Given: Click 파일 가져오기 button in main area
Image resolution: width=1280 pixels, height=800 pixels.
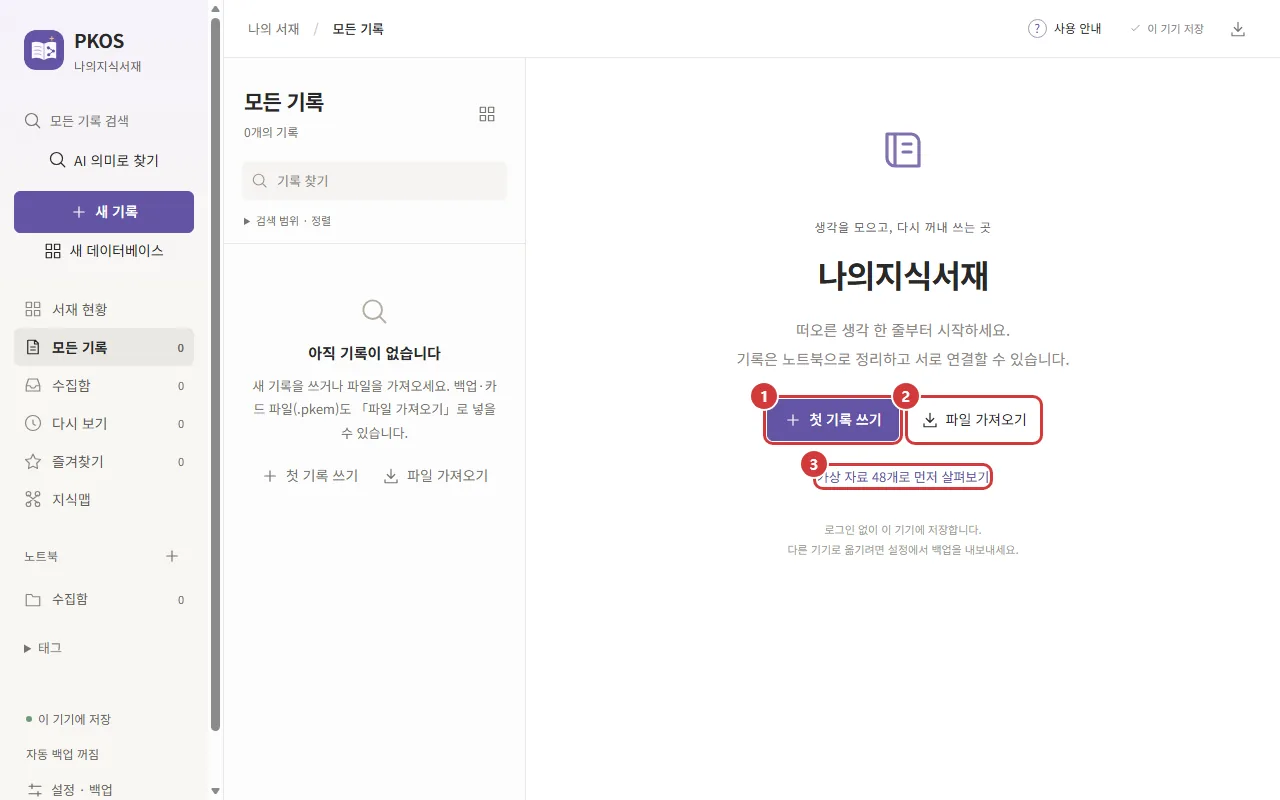Looking at the screenshot, I should tap(974, 420).
